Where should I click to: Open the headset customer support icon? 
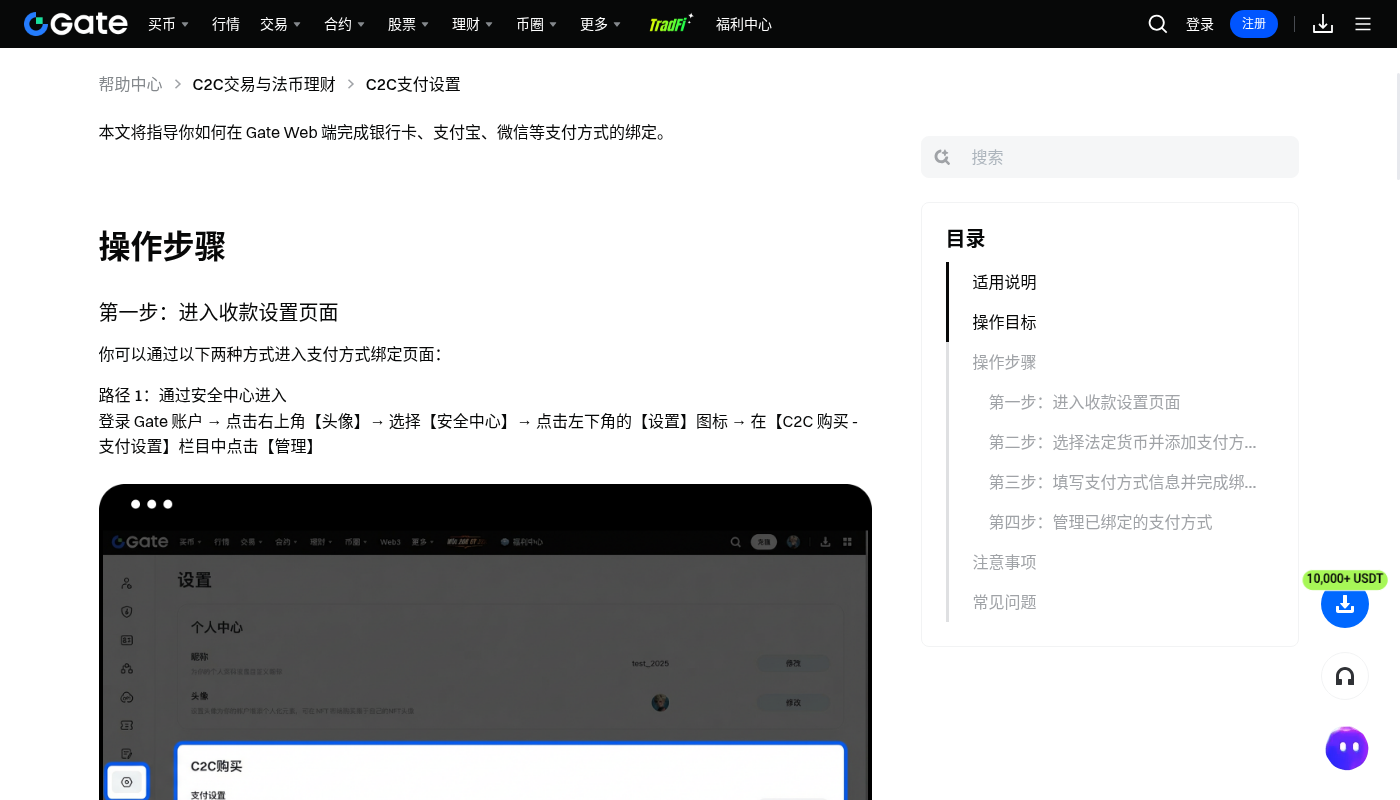pos(1345,676)
